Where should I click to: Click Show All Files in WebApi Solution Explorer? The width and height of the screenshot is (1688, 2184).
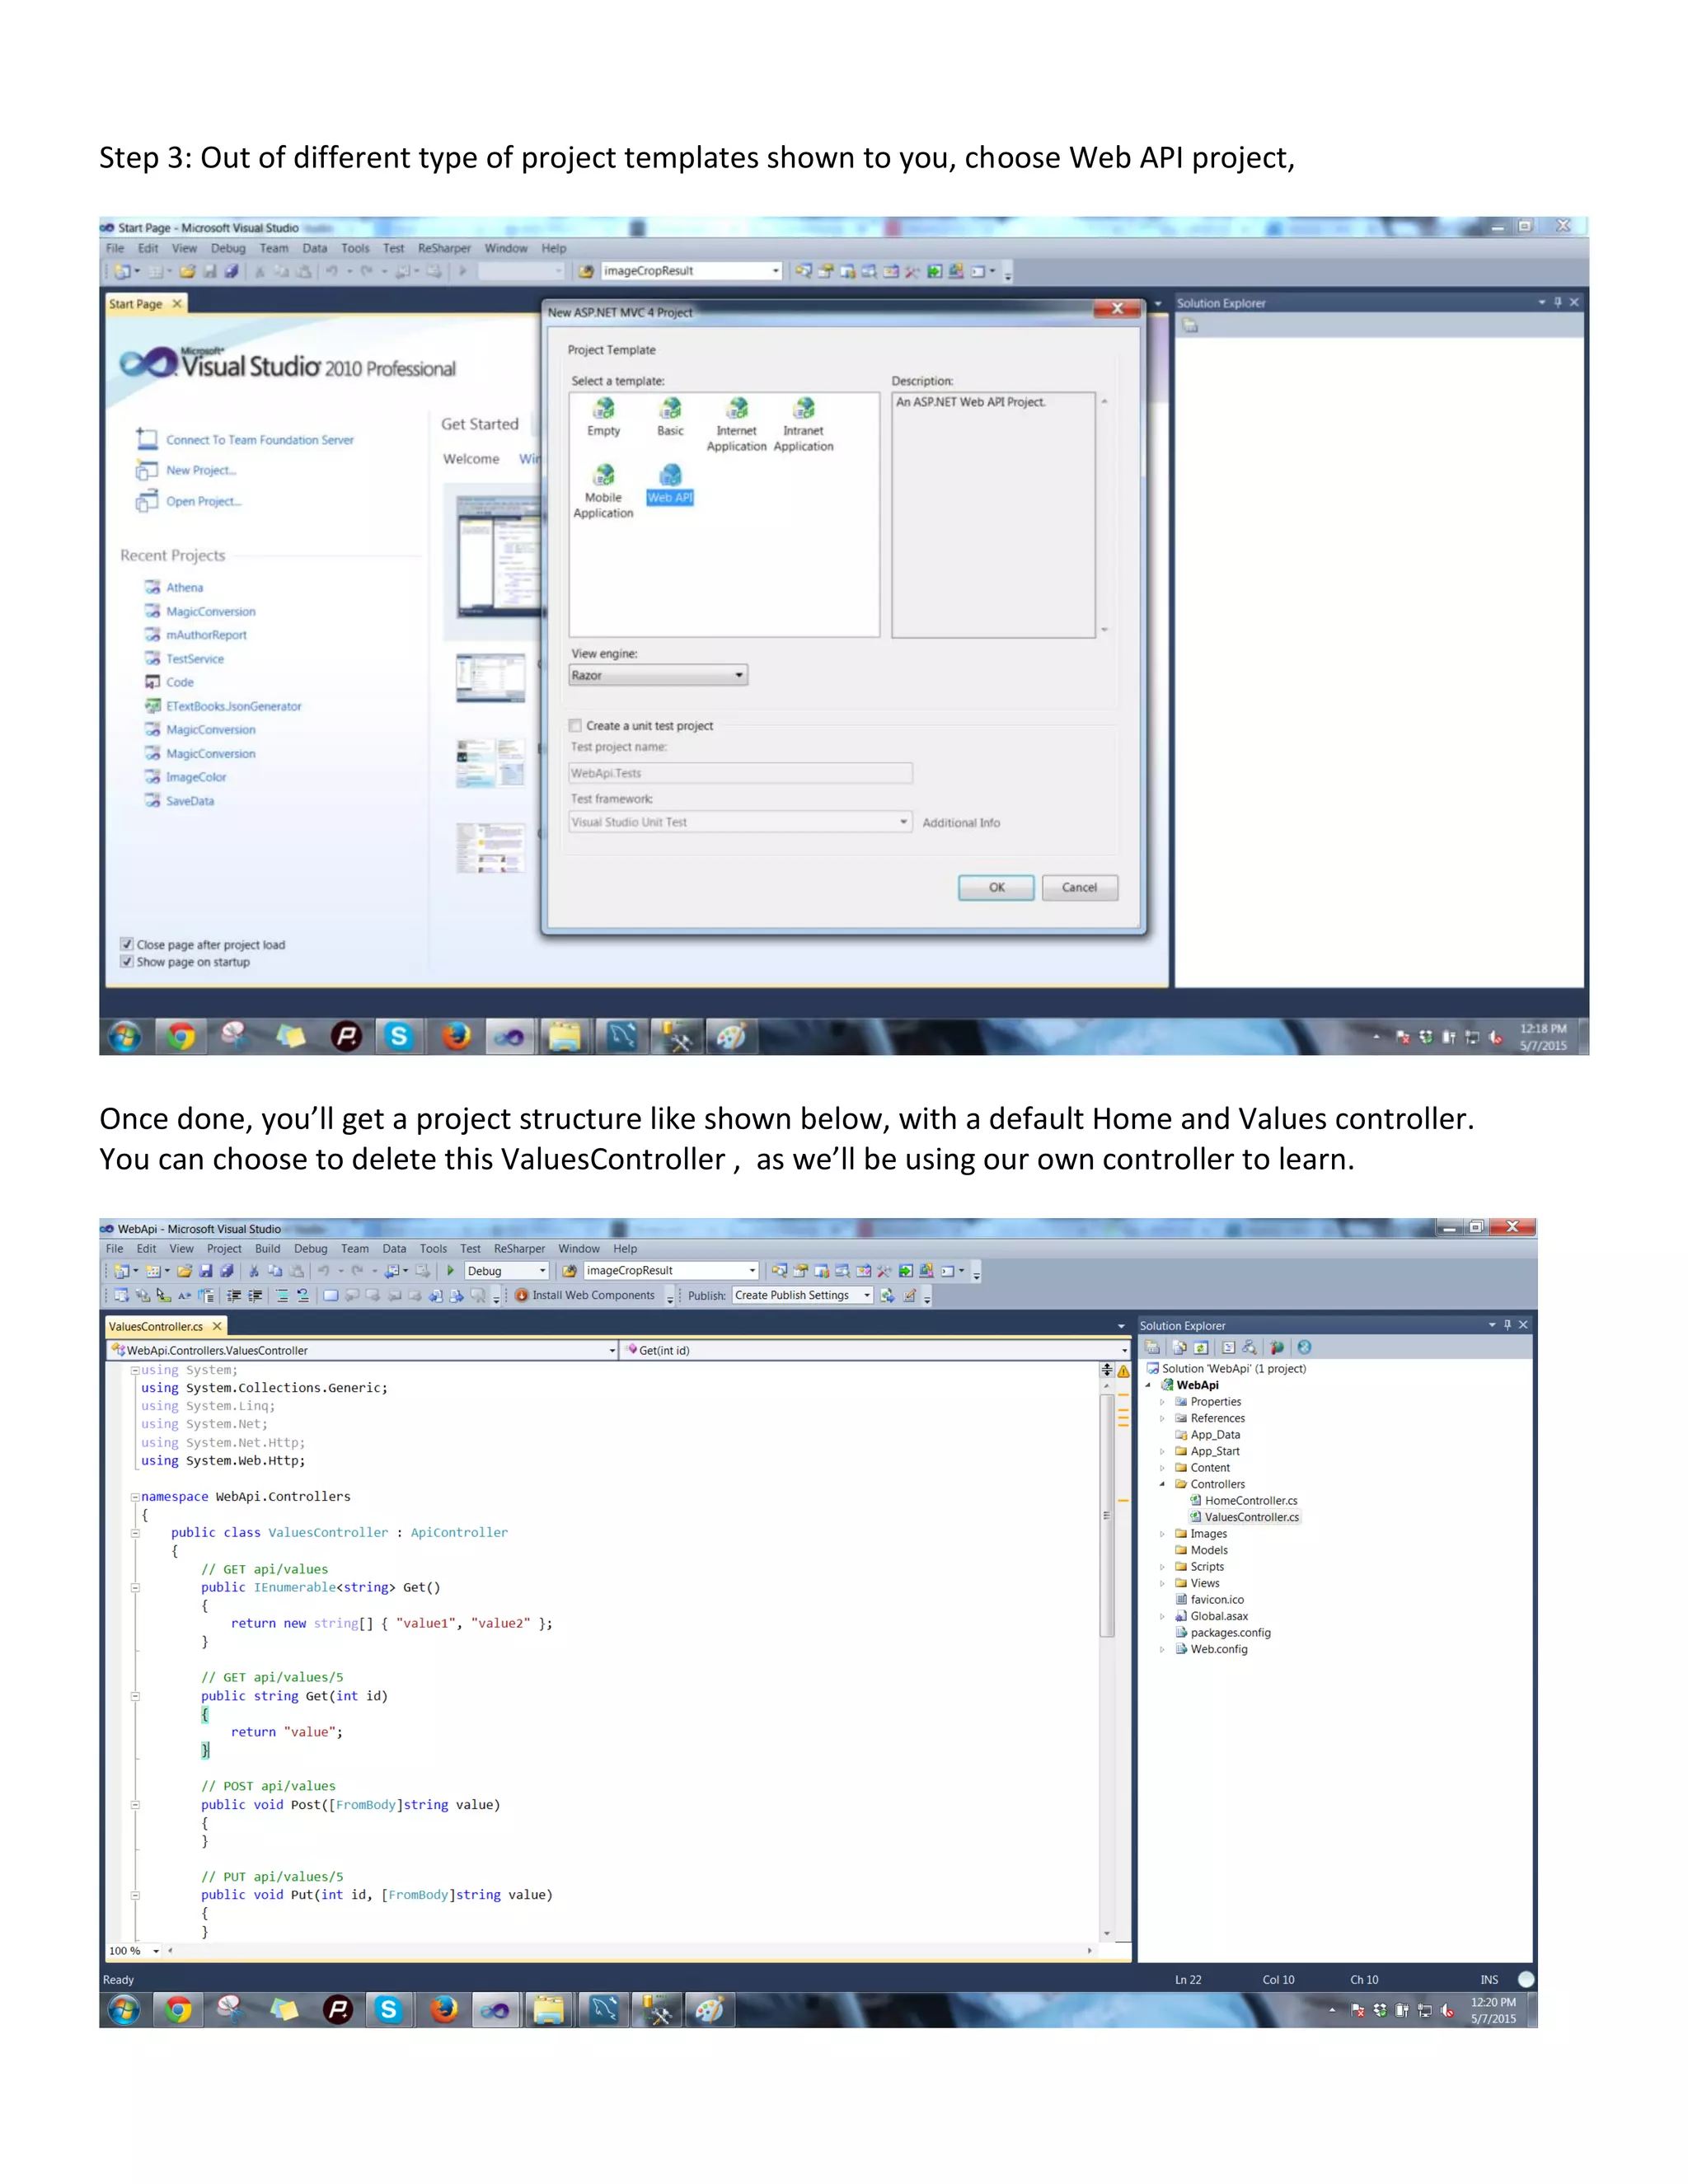1180,1348
